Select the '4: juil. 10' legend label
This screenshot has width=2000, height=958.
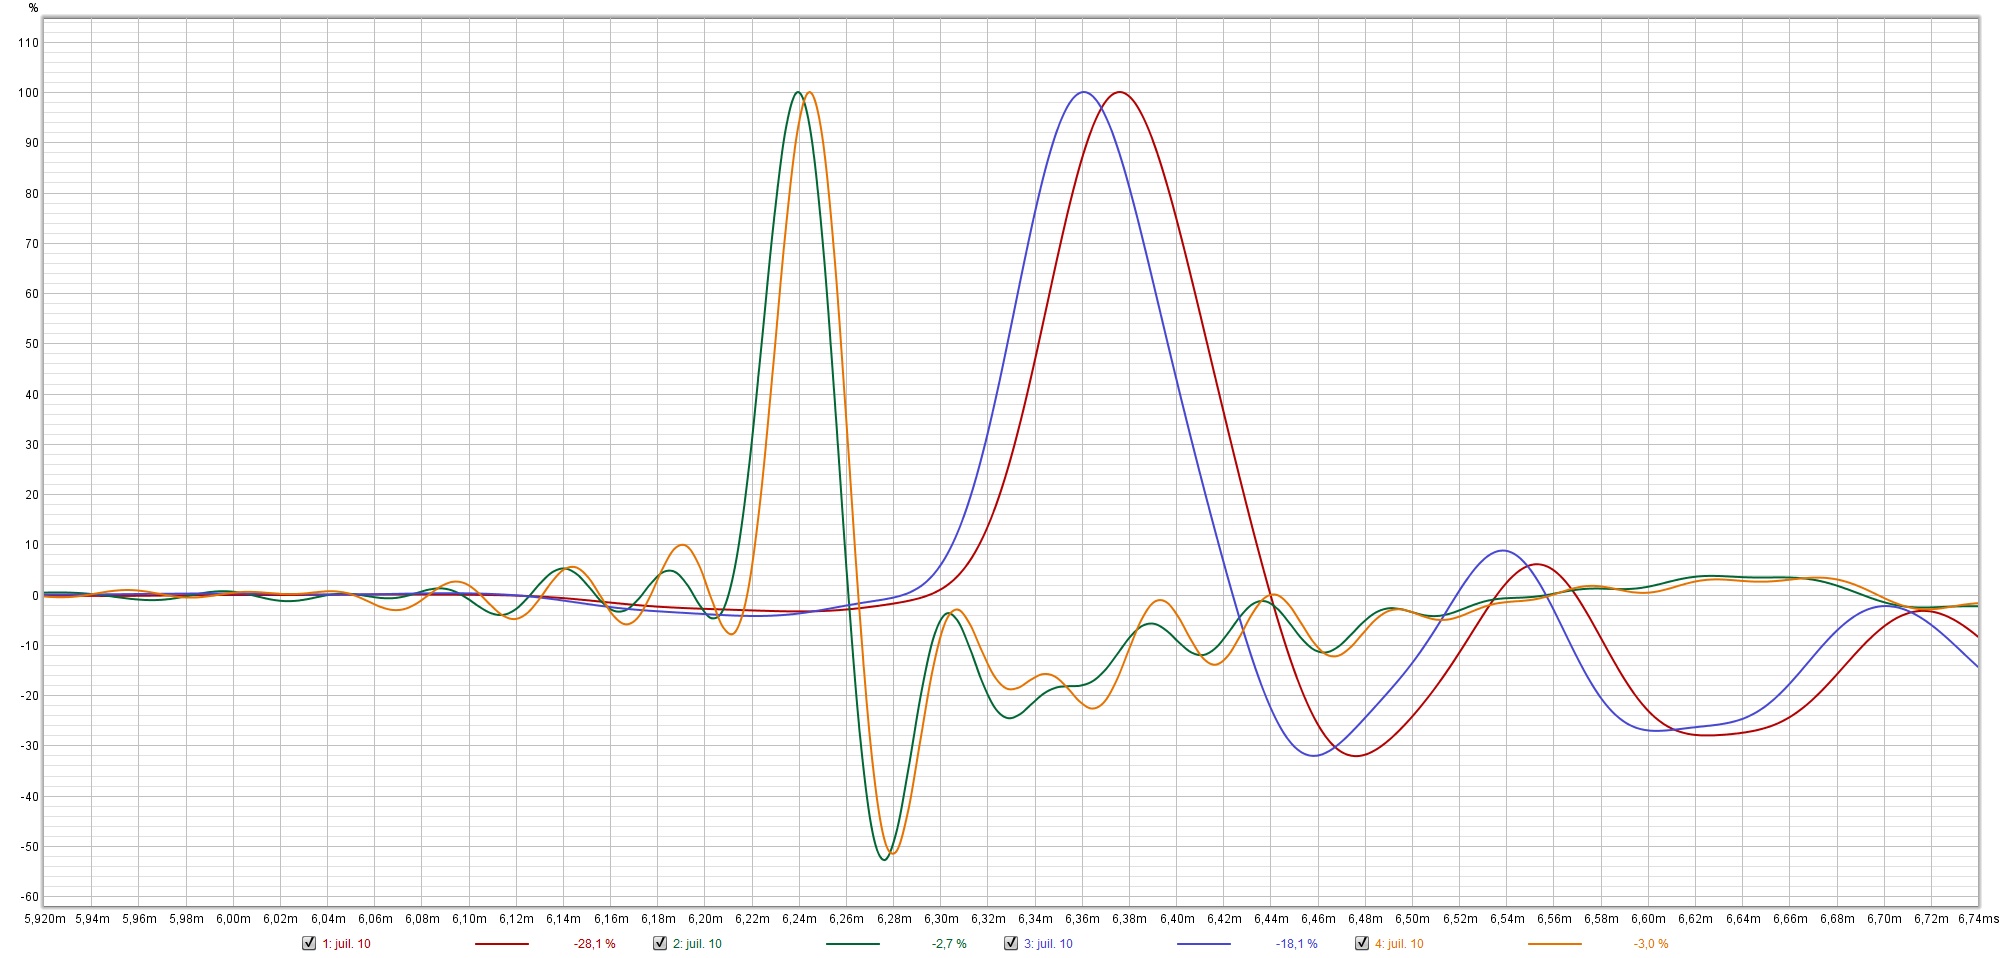1399,944
